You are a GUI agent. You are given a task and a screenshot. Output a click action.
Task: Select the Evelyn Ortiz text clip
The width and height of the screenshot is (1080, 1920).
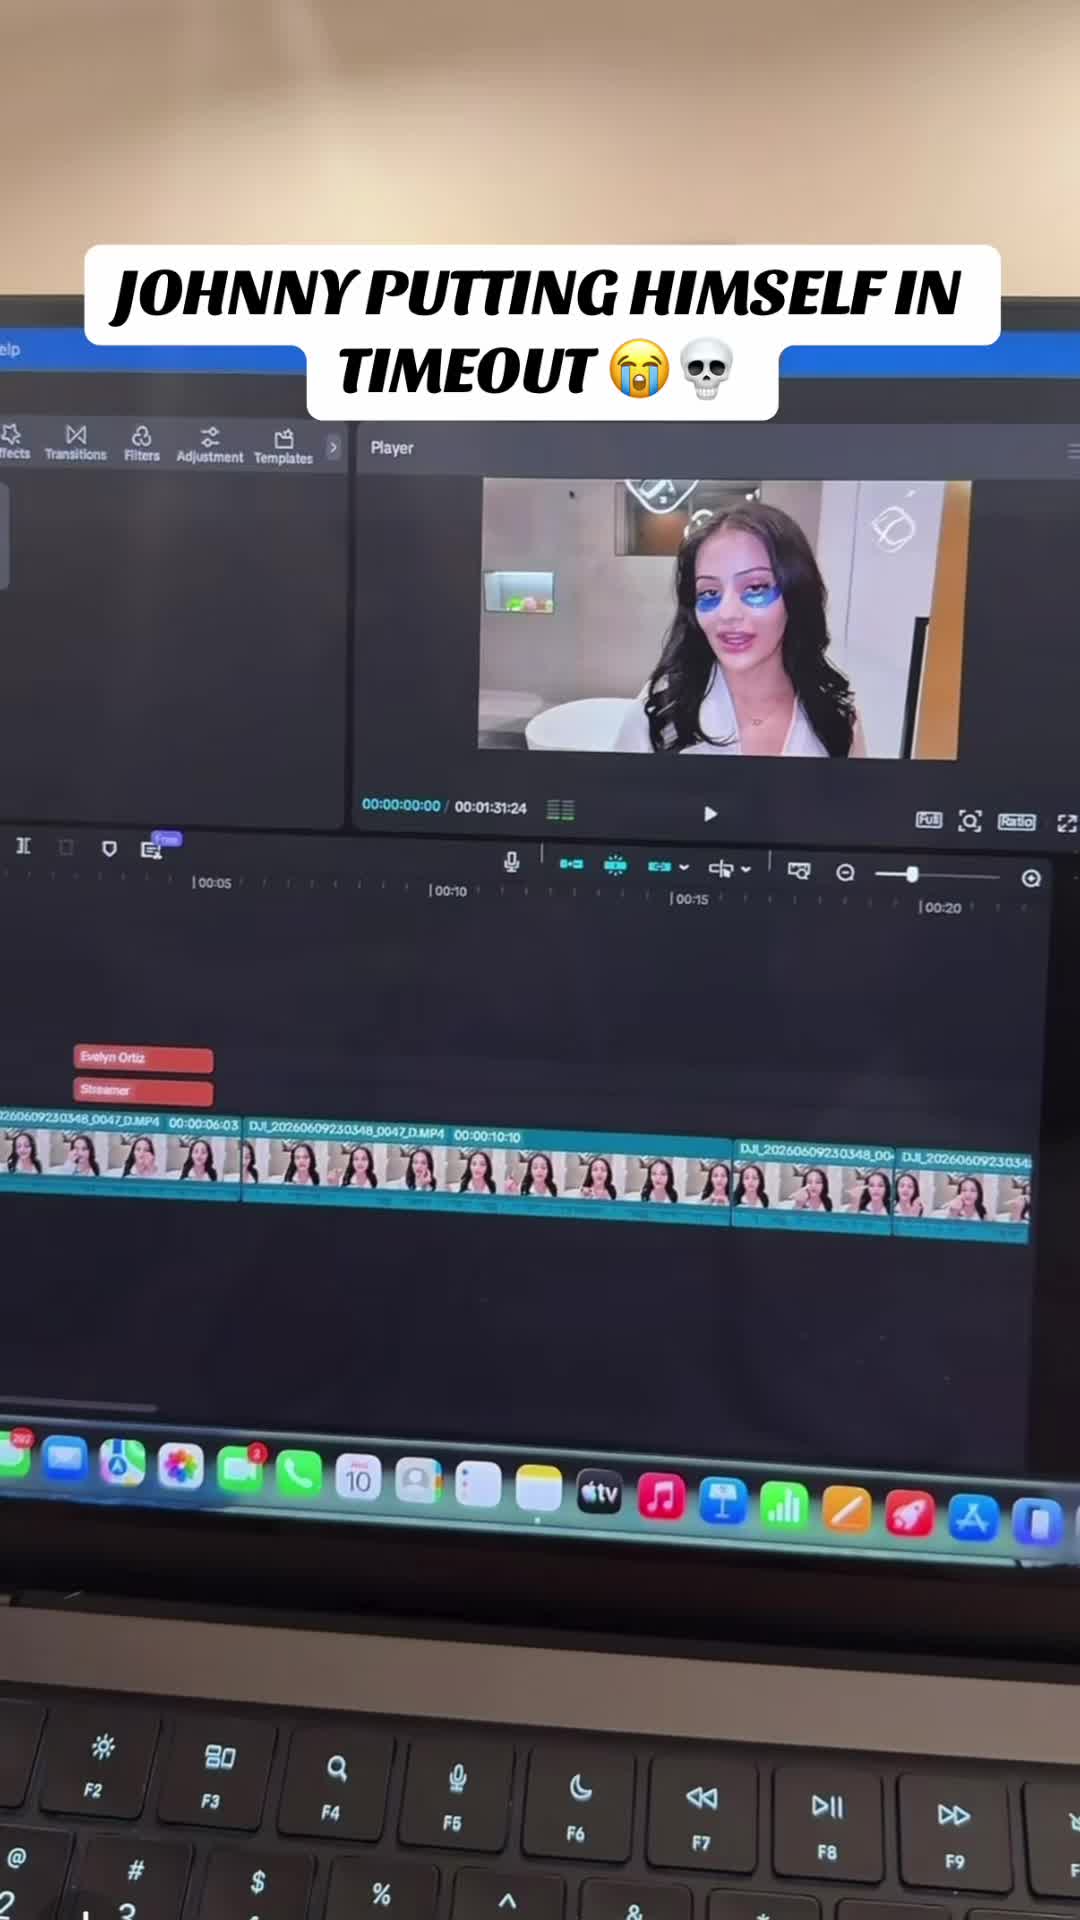(x=143, y=1058)
